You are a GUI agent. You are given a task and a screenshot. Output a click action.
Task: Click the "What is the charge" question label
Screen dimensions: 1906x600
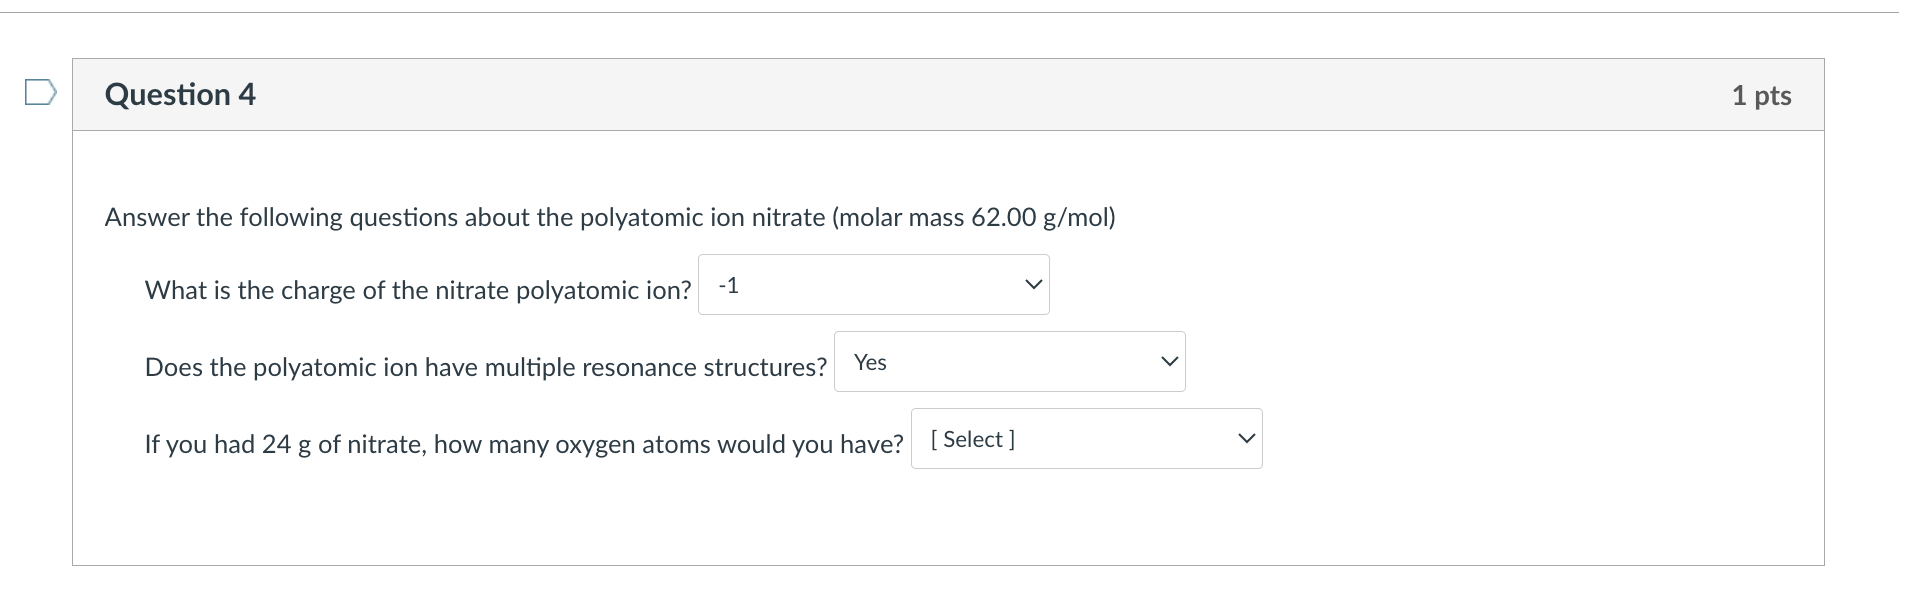pyautogui.click(x=417, y=291)
